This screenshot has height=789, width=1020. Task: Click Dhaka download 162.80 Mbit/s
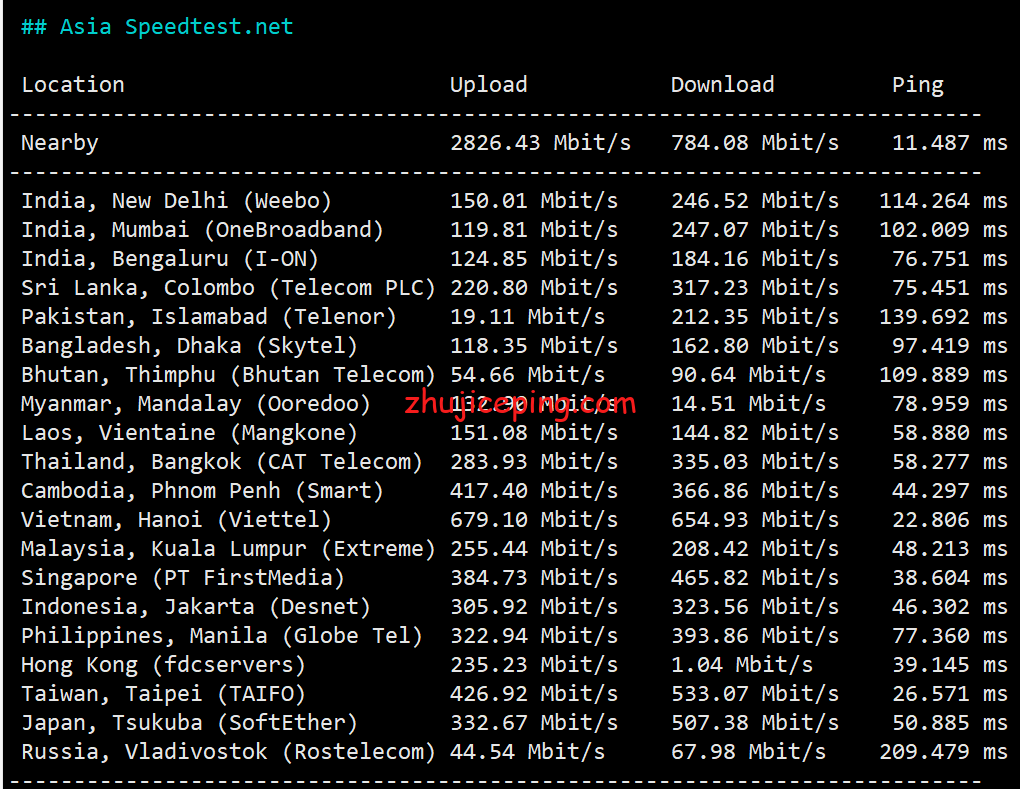755,345
